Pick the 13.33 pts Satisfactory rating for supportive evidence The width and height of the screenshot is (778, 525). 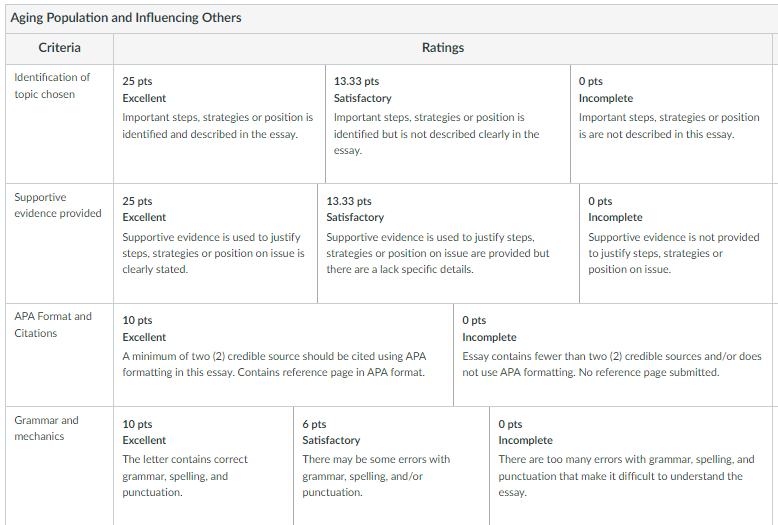449,244
